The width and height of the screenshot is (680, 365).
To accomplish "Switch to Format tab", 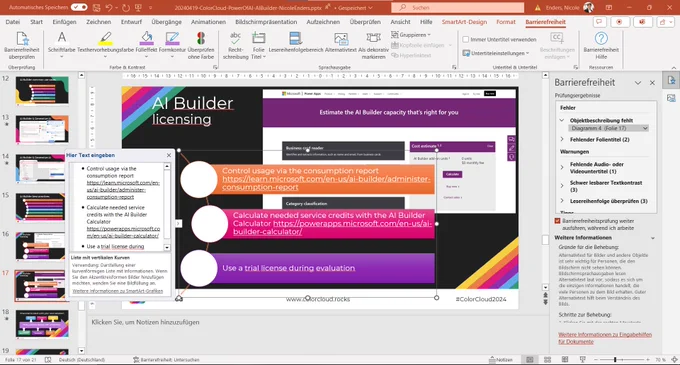I will click(506, 22).
